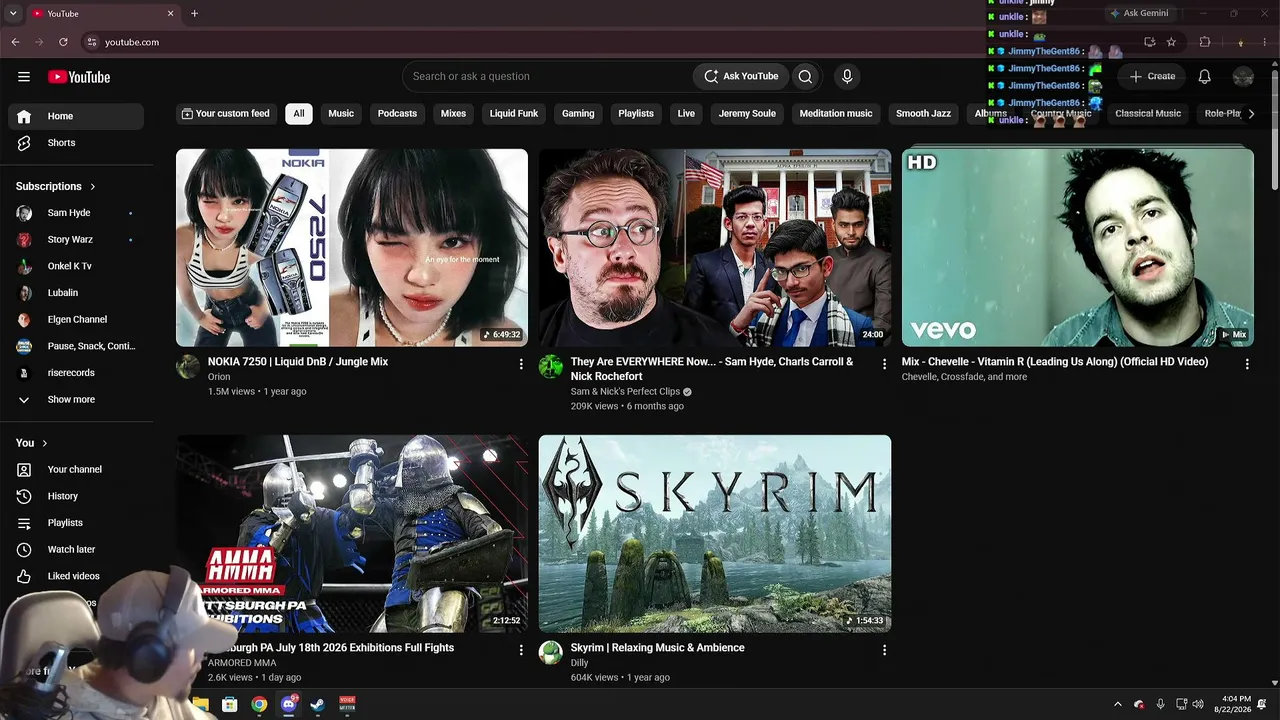The height and width of the screenshot is (720, 1280).
Task: Open the account avatar menu
Action: tap(1243, 76)
